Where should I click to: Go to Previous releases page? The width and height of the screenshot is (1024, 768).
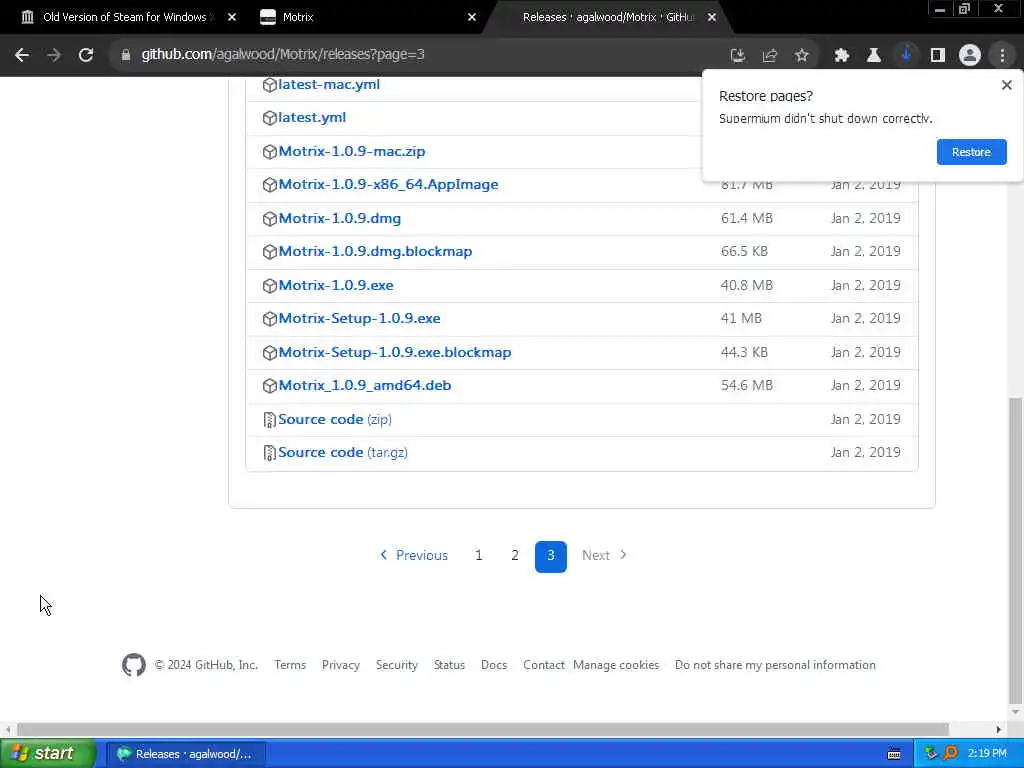click(414, 556)
